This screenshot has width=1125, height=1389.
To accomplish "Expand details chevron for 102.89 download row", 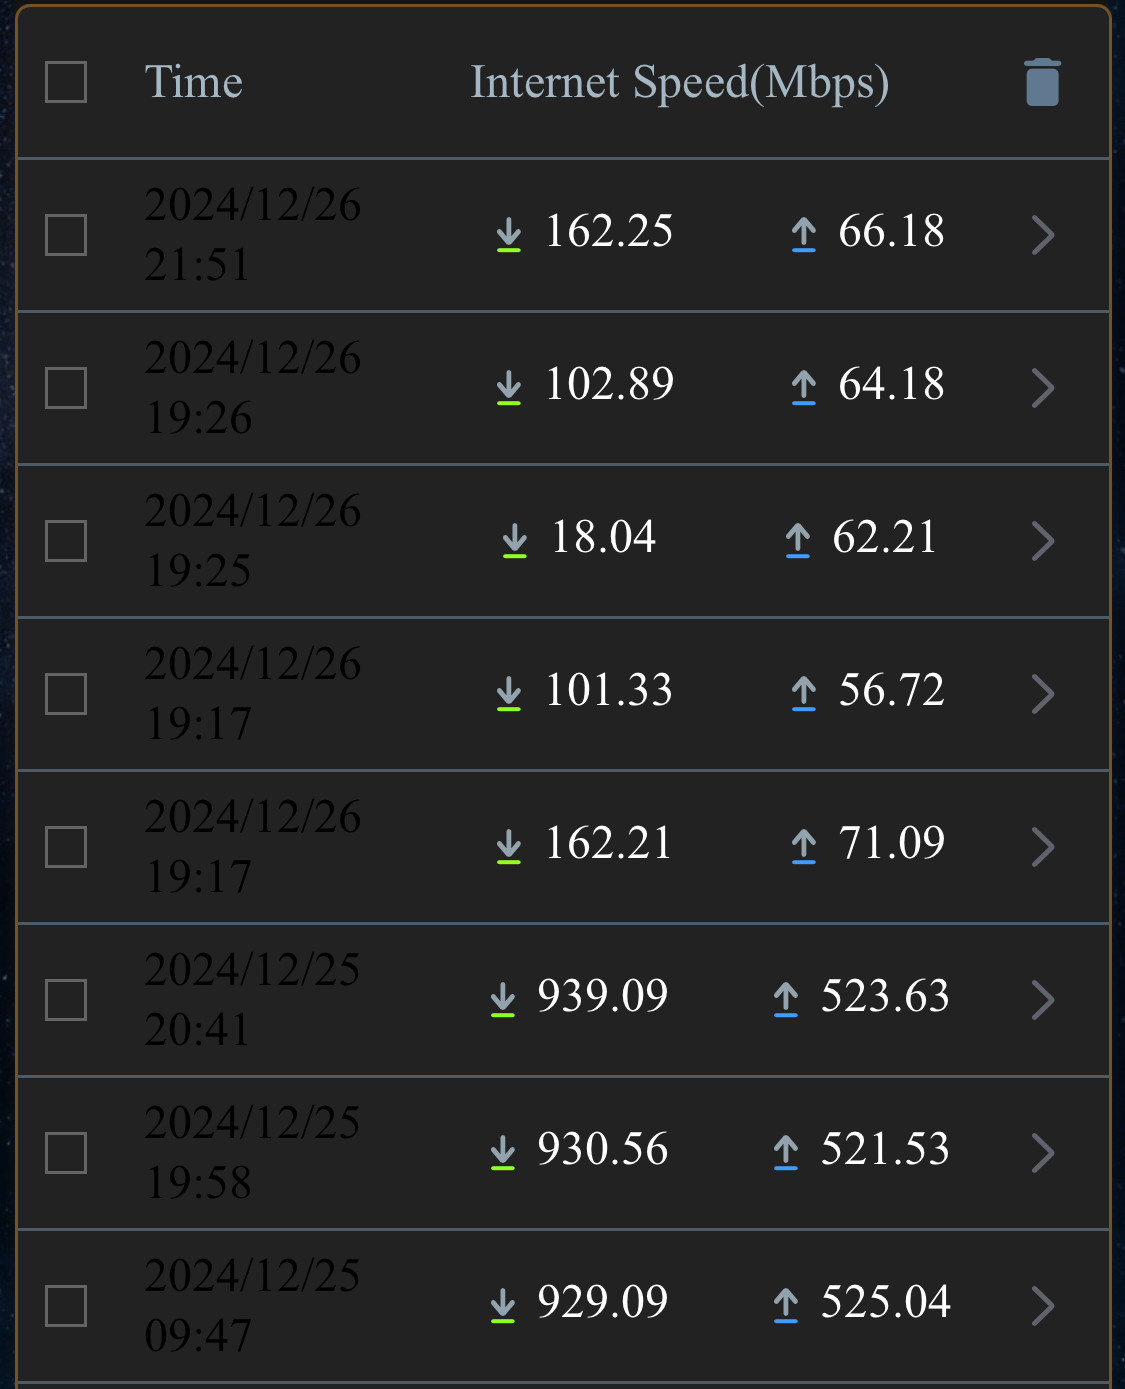I will coord(1043,388).
